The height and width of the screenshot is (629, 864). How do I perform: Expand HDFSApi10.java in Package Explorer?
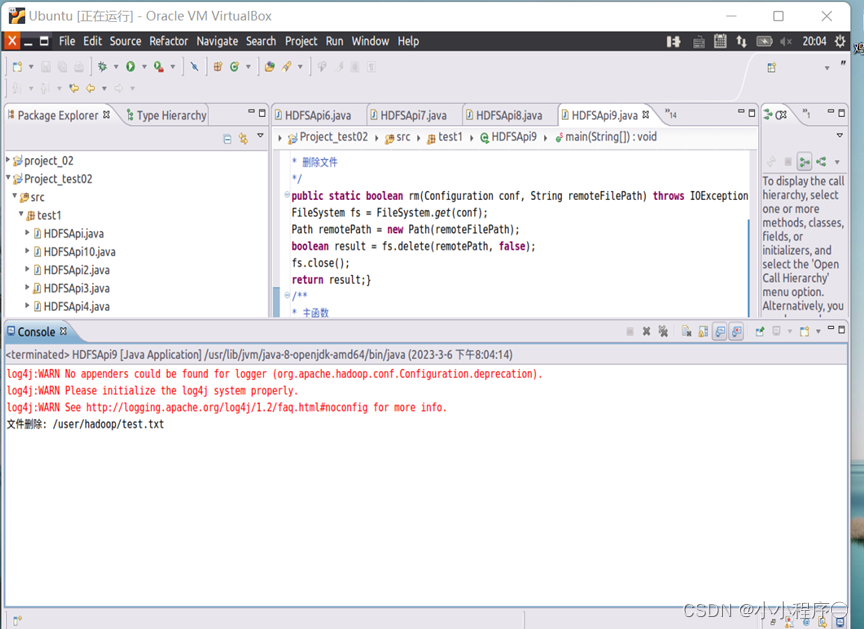click(x=28, y=252)
